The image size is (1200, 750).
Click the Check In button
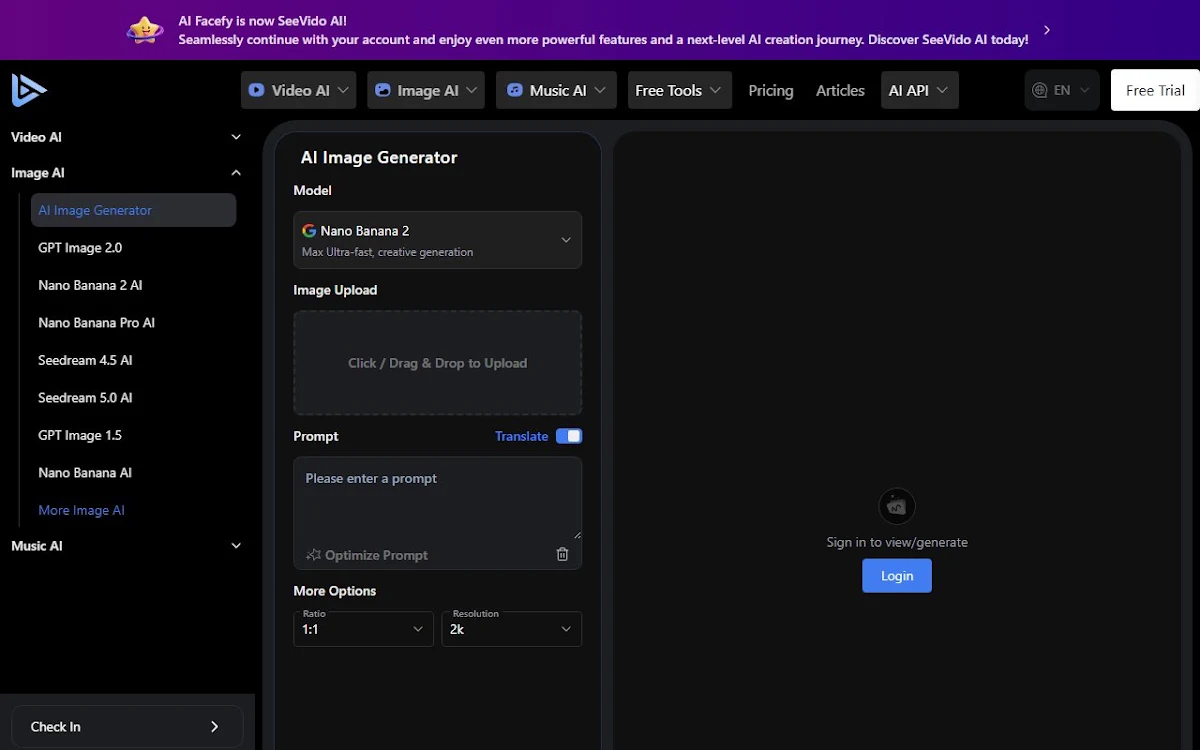(x=127, y=727)
